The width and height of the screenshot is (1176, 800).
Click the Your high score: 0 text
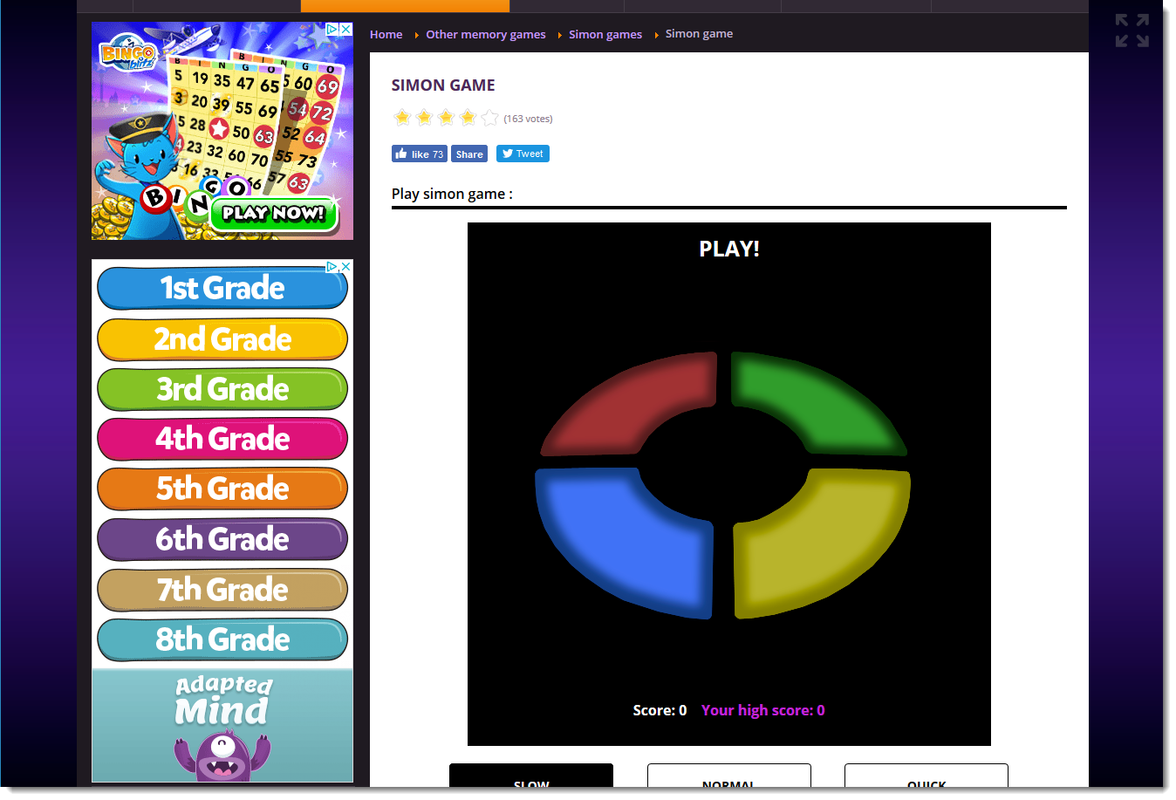coord(763,710)
